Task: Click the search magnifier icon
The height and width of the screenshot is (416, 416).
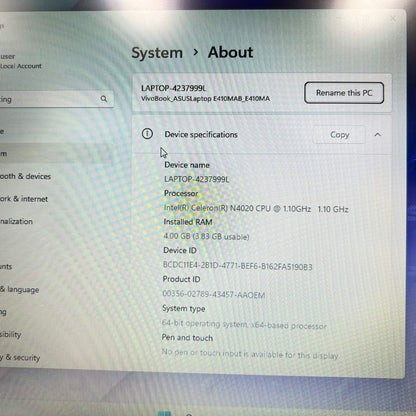Action: (x=104, y=99)
